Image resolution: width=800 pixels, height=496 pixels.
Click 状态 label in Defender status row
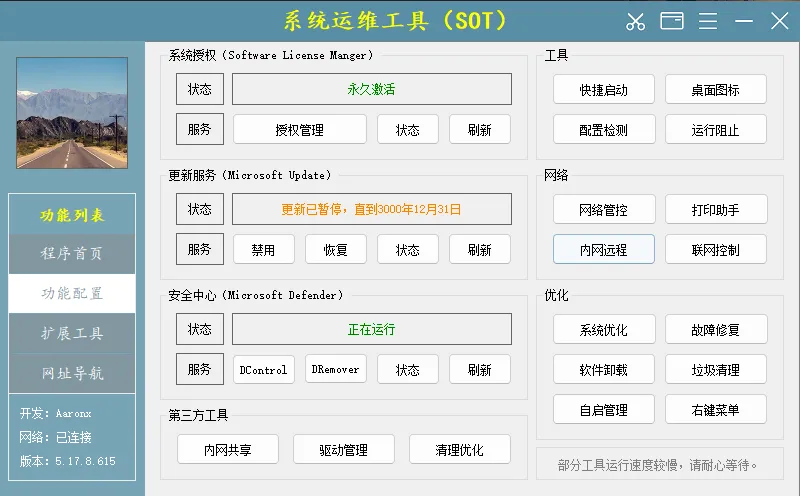[x=200, y=329]
